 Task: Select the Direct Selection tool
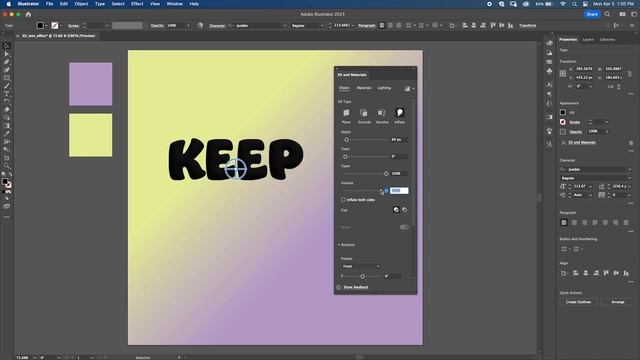[x=7, y=54]
